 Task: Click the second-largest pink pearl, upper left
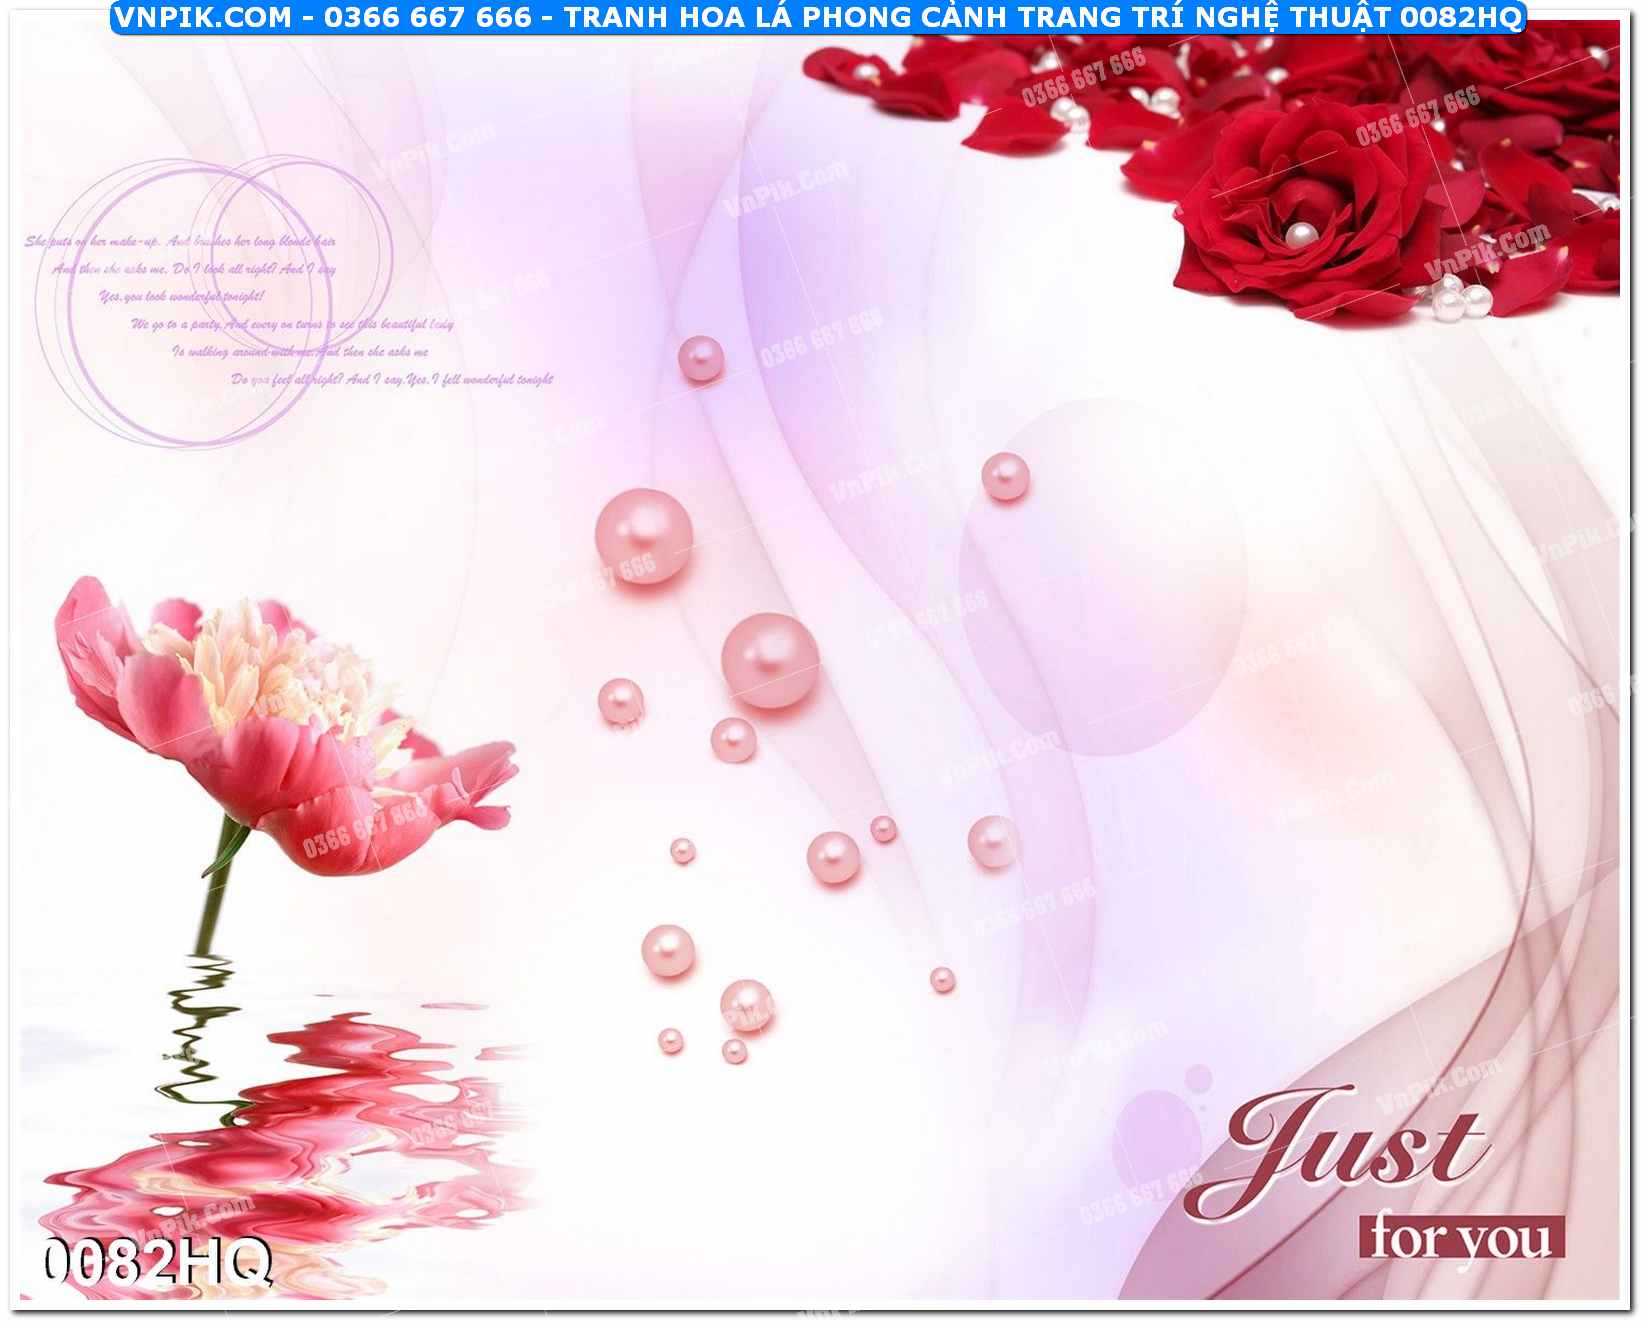pos(644,536)
